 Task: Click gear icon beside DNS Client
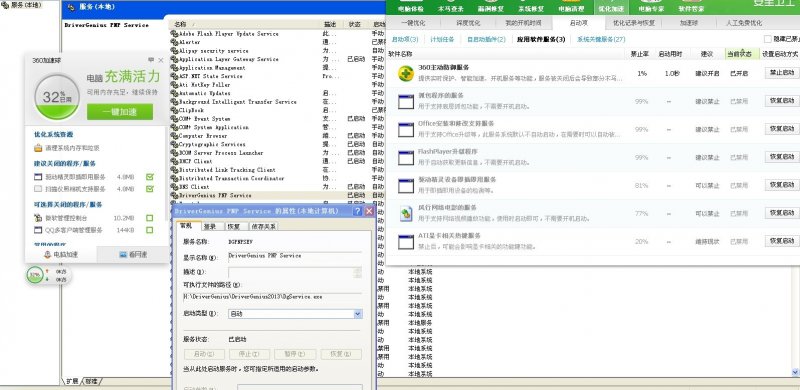[x=174, y=187]
